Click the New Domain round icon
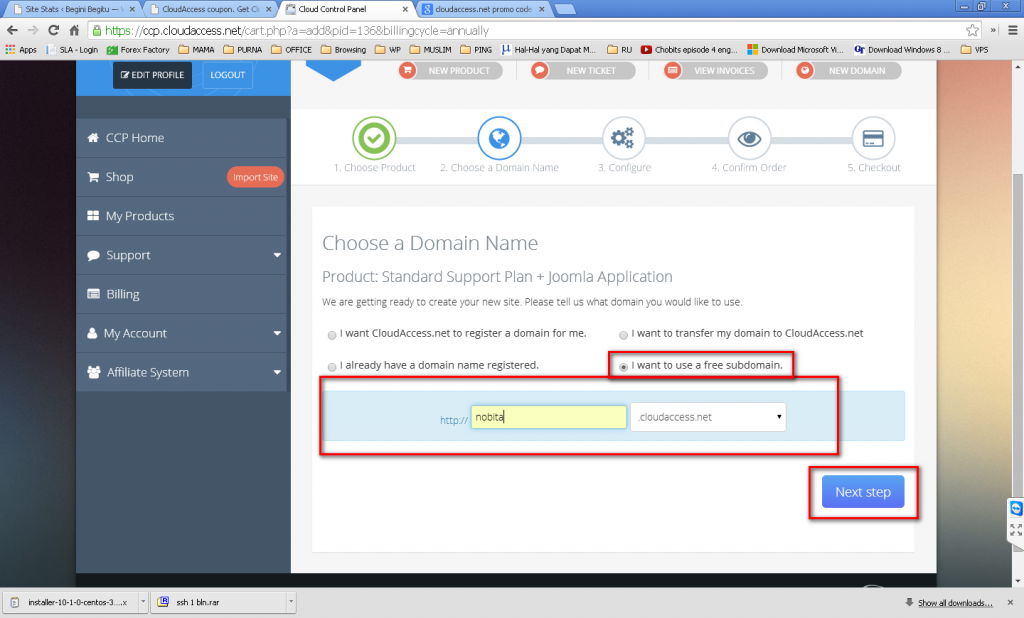Viewport: 1024px width, 618px height. (805, 70)
